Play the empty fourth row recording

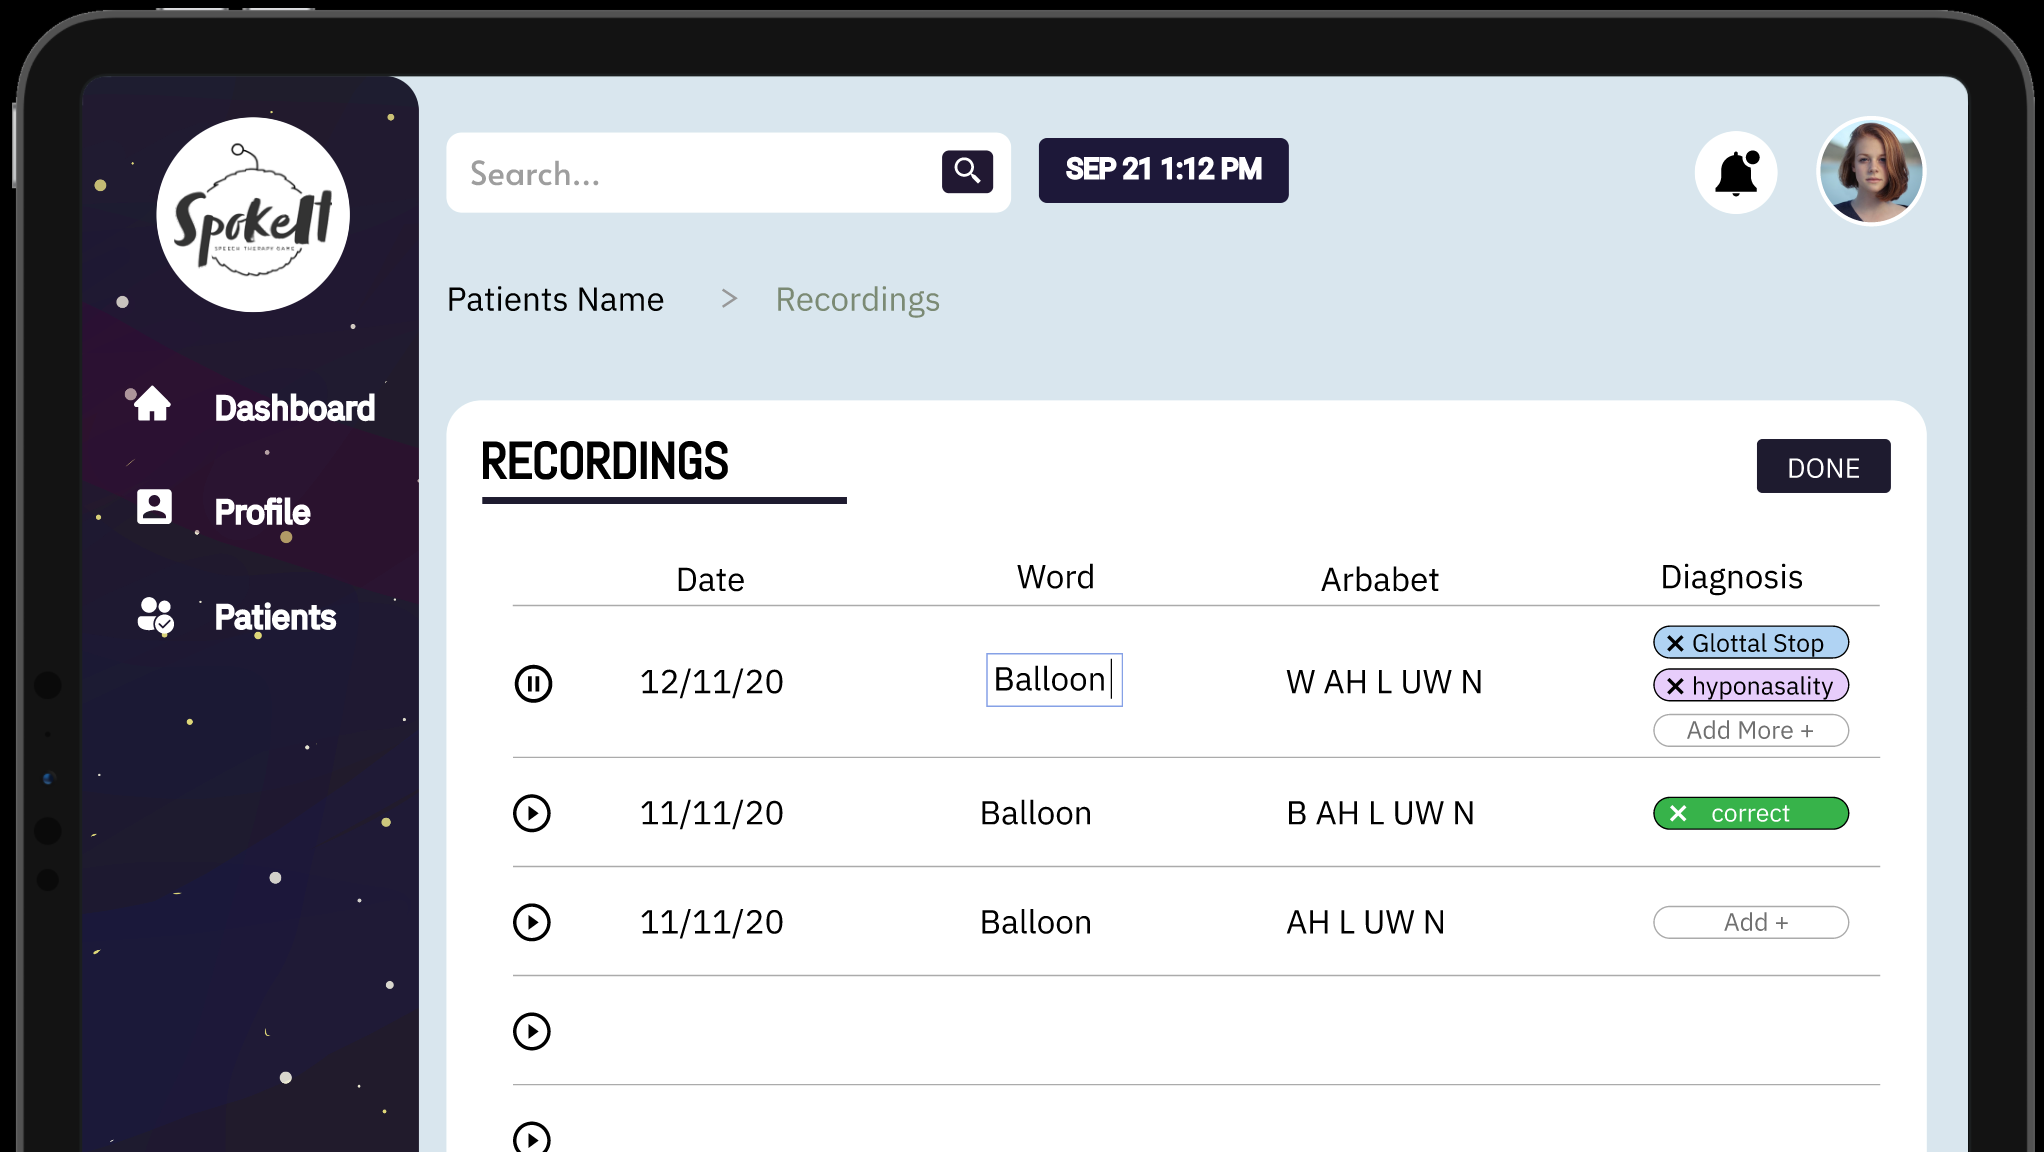(532, 1031)
